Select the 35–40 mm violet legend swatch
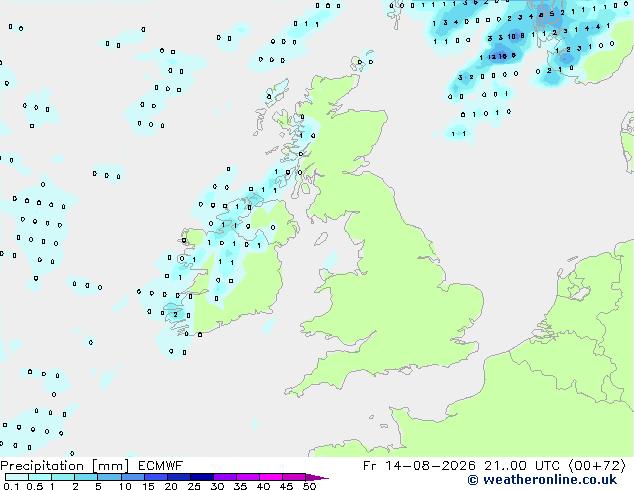 (x=247, y=477)
